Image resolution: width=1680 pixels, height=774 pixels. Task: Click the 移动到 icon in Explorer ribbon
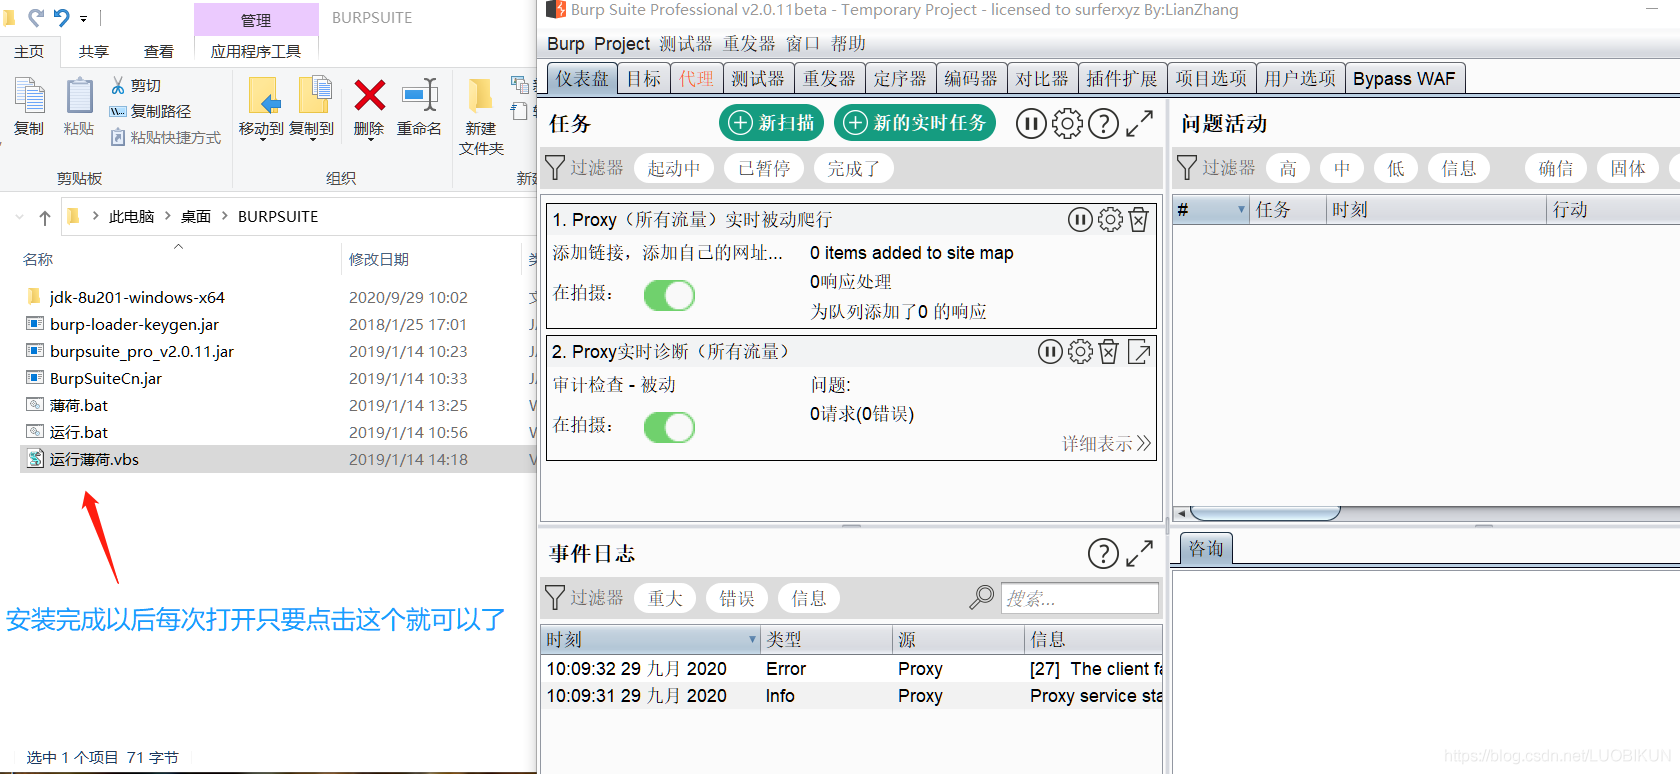click(264, 96)
